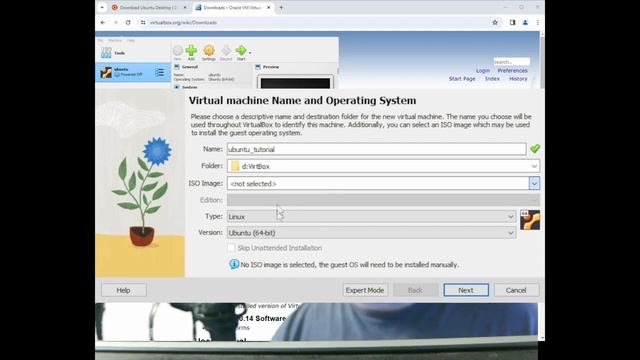The height and width of the screenshot is (360, 640).
Task: Toggle Skip Unattended Installation checkbox
Action: (x=231, y=248)
